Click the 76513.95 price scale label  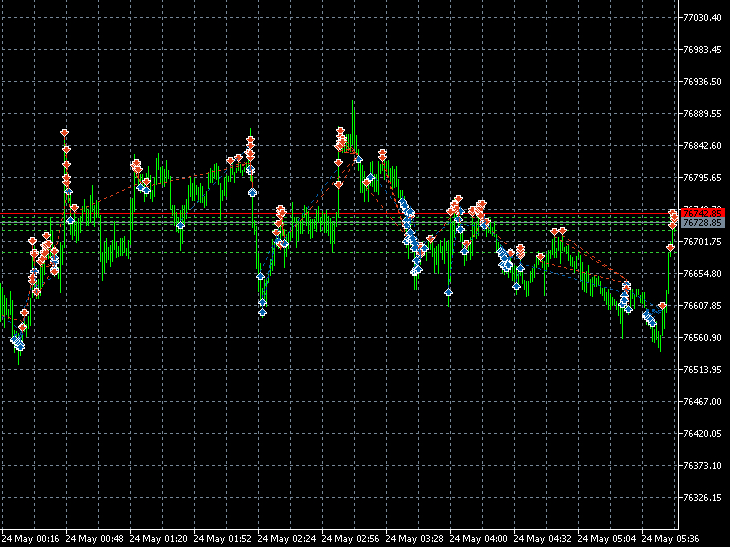click(702, 370)
